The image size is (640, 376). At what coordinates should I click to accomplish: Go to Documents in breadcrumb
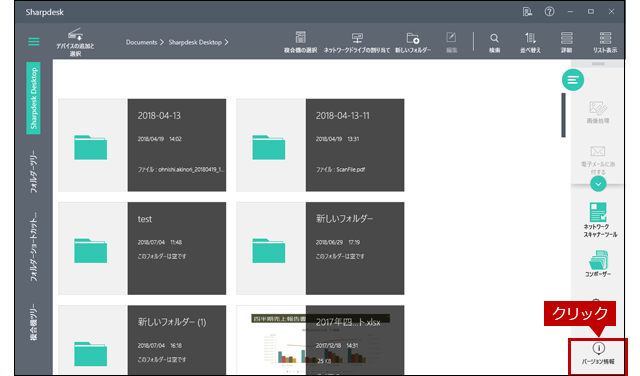[x=141, y=42]
